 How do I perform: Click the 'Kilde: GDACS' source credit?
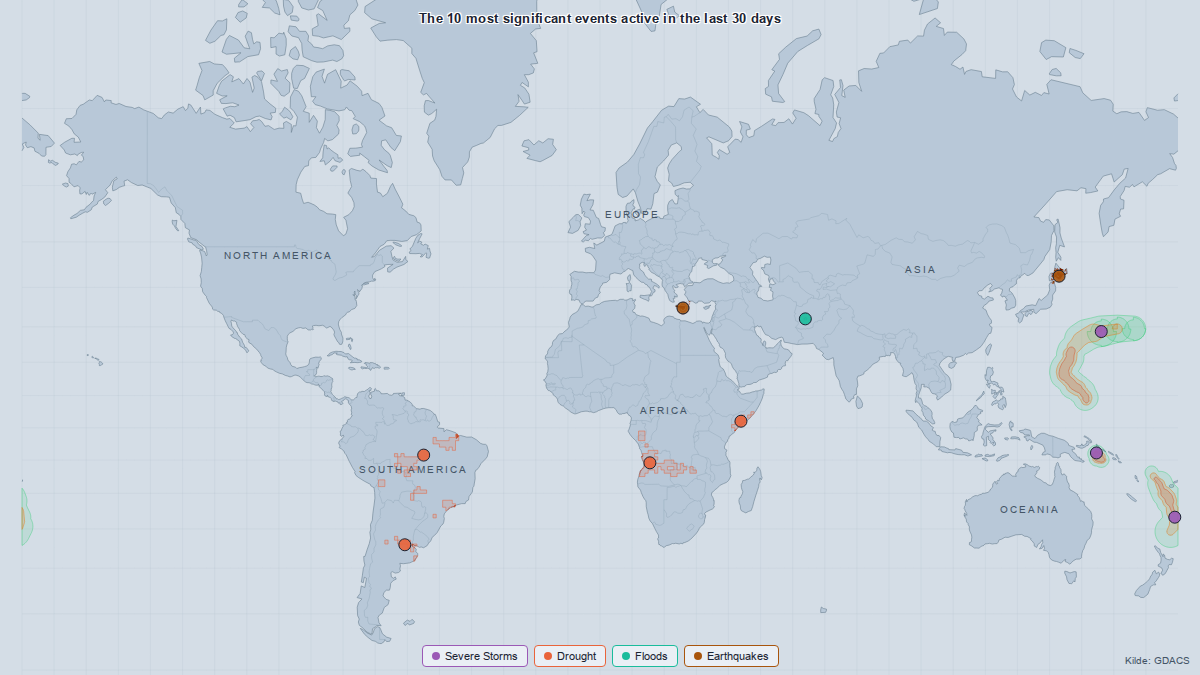(x=1157, y=661)
